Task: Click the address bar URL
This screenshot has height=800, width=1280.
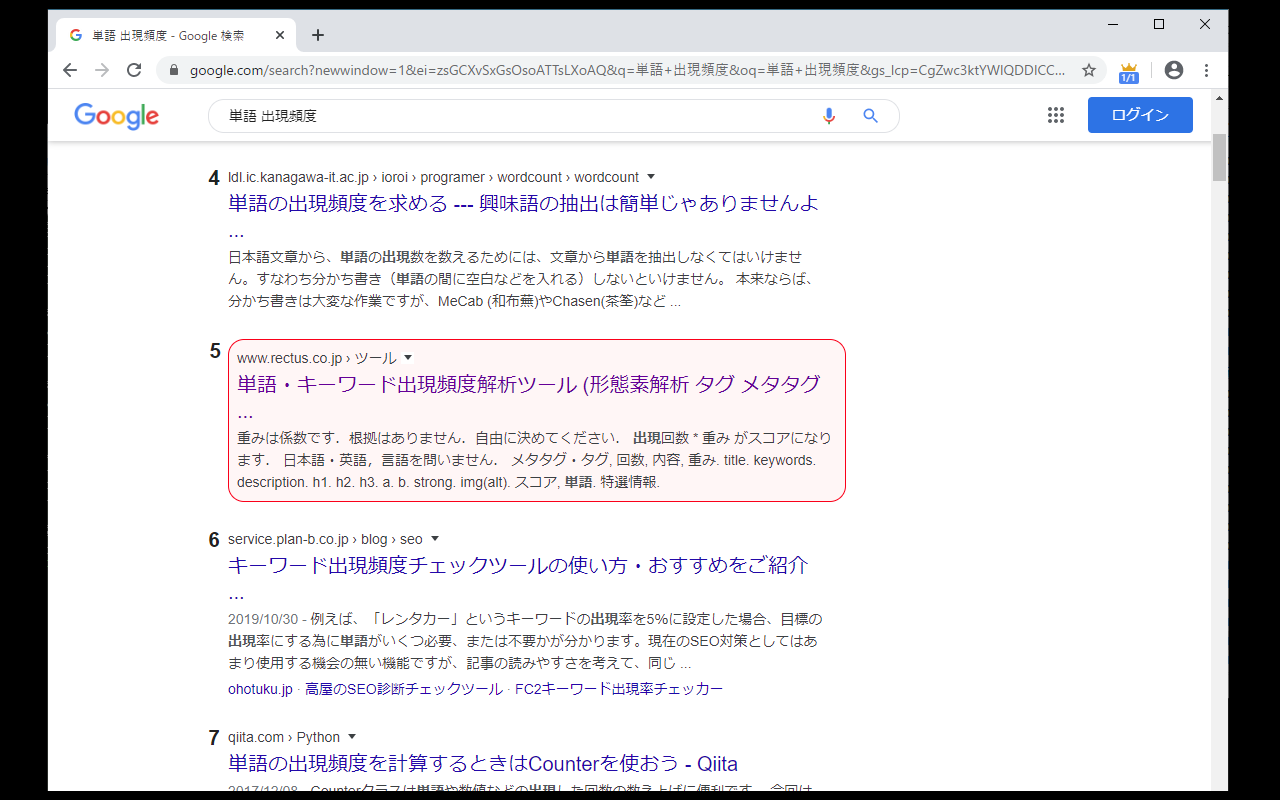Action: [x=627, y=71]
